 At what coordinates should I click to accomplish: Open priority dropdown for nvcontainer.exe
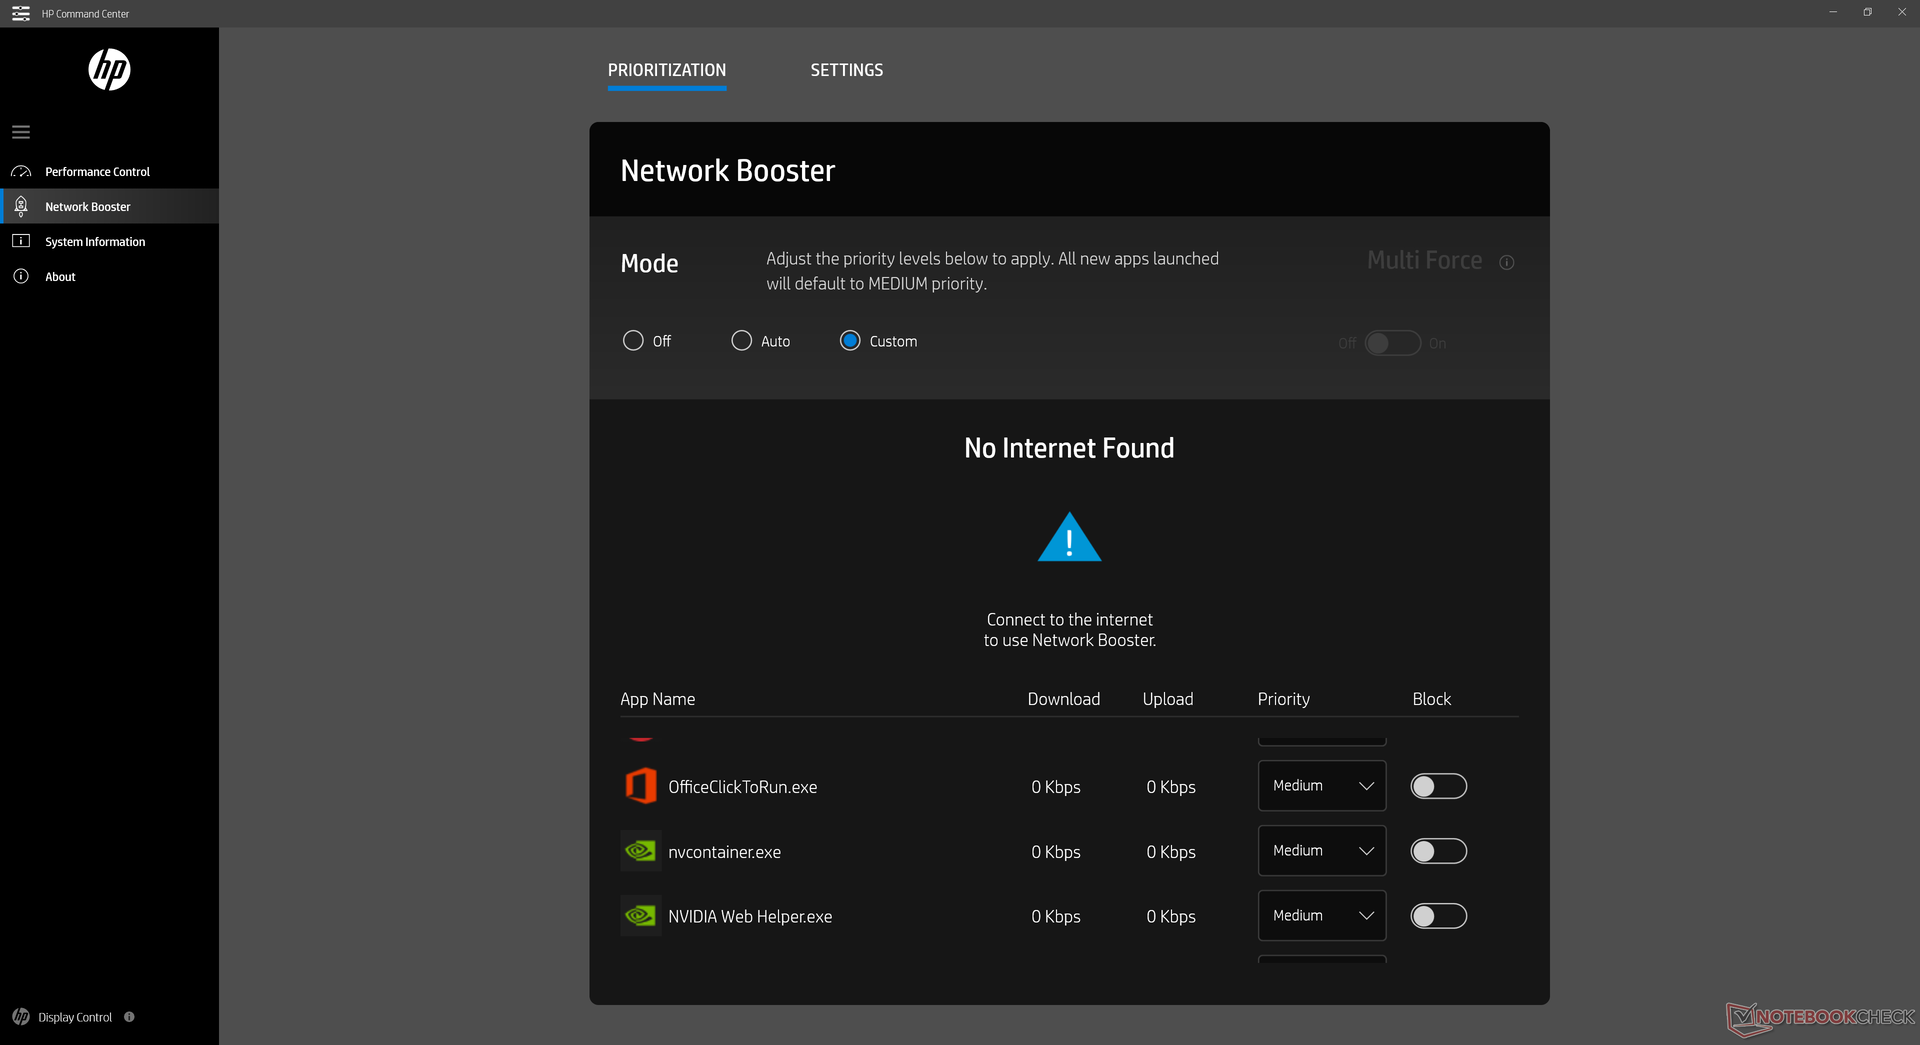(1321, 851)
